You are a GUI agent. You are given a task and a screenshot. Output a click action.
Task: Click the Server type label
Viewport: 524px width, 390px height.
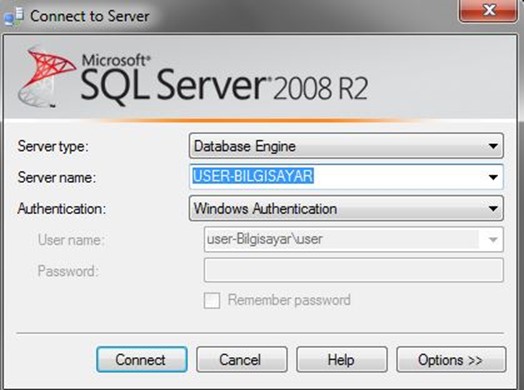coord(53,146)
